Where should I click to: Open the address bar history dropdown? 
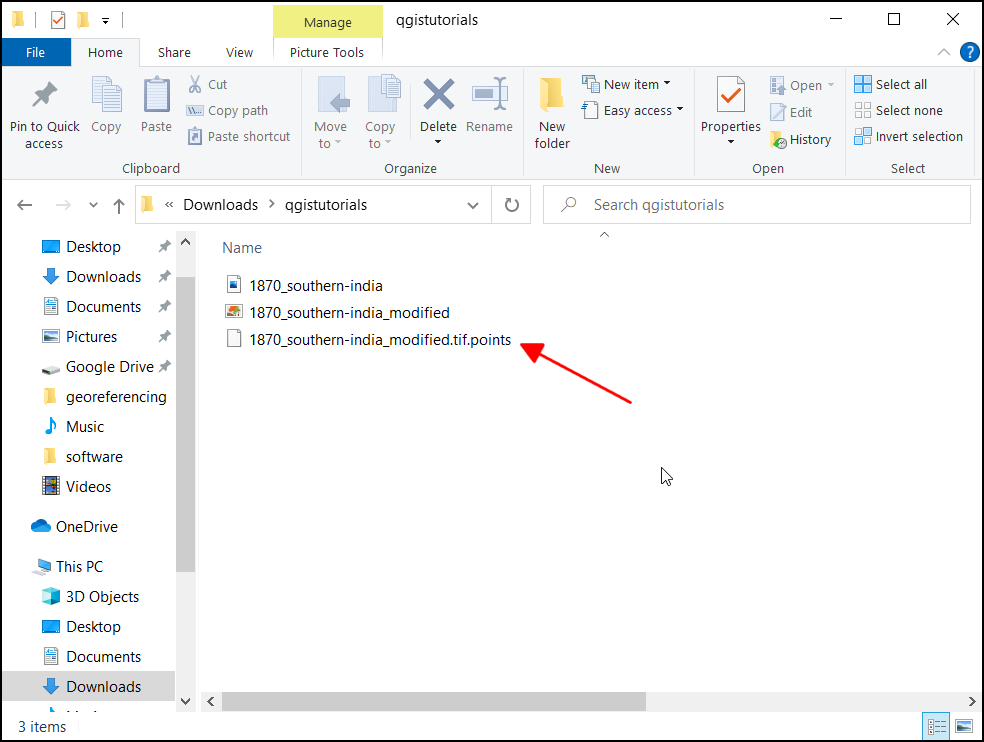(x=473, y=205)
